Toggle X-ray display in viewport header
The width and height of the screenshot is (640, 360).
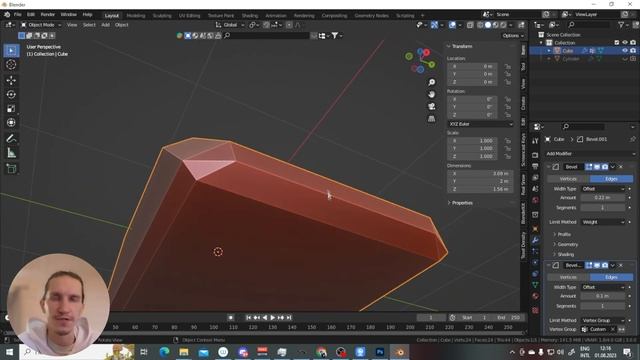point(470,25)
